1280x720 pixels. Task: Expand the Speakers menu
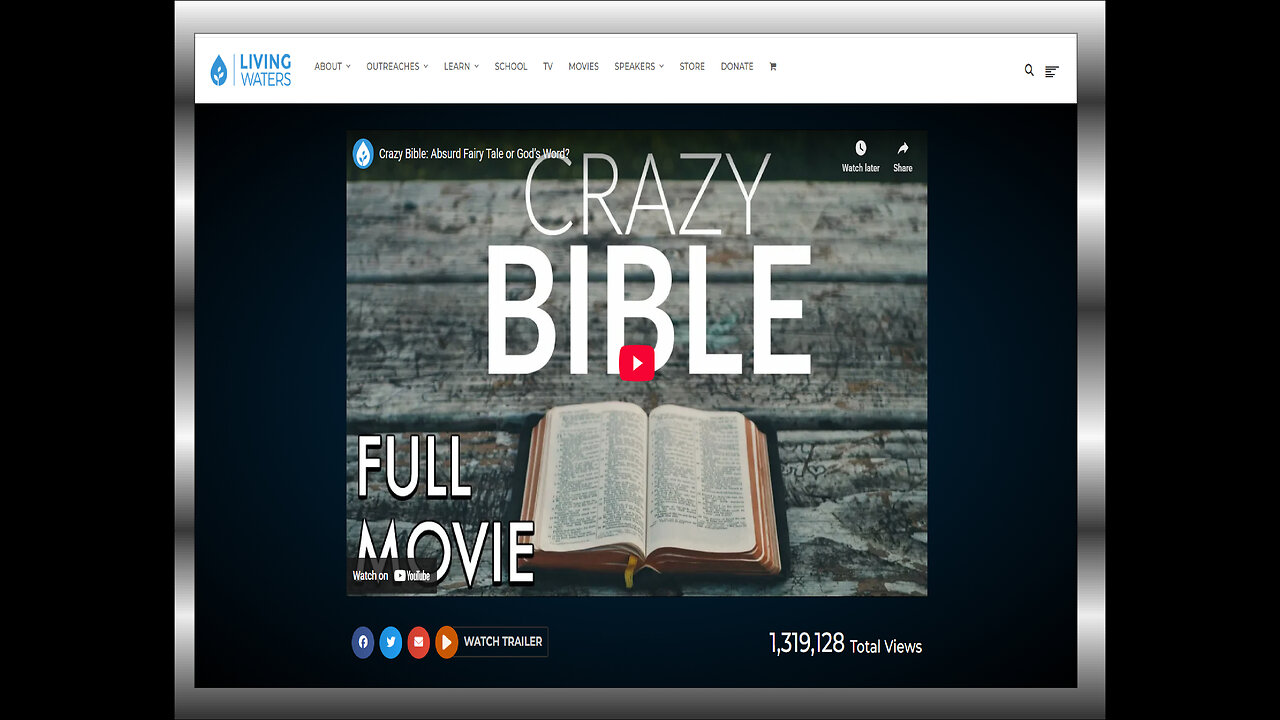639,67
